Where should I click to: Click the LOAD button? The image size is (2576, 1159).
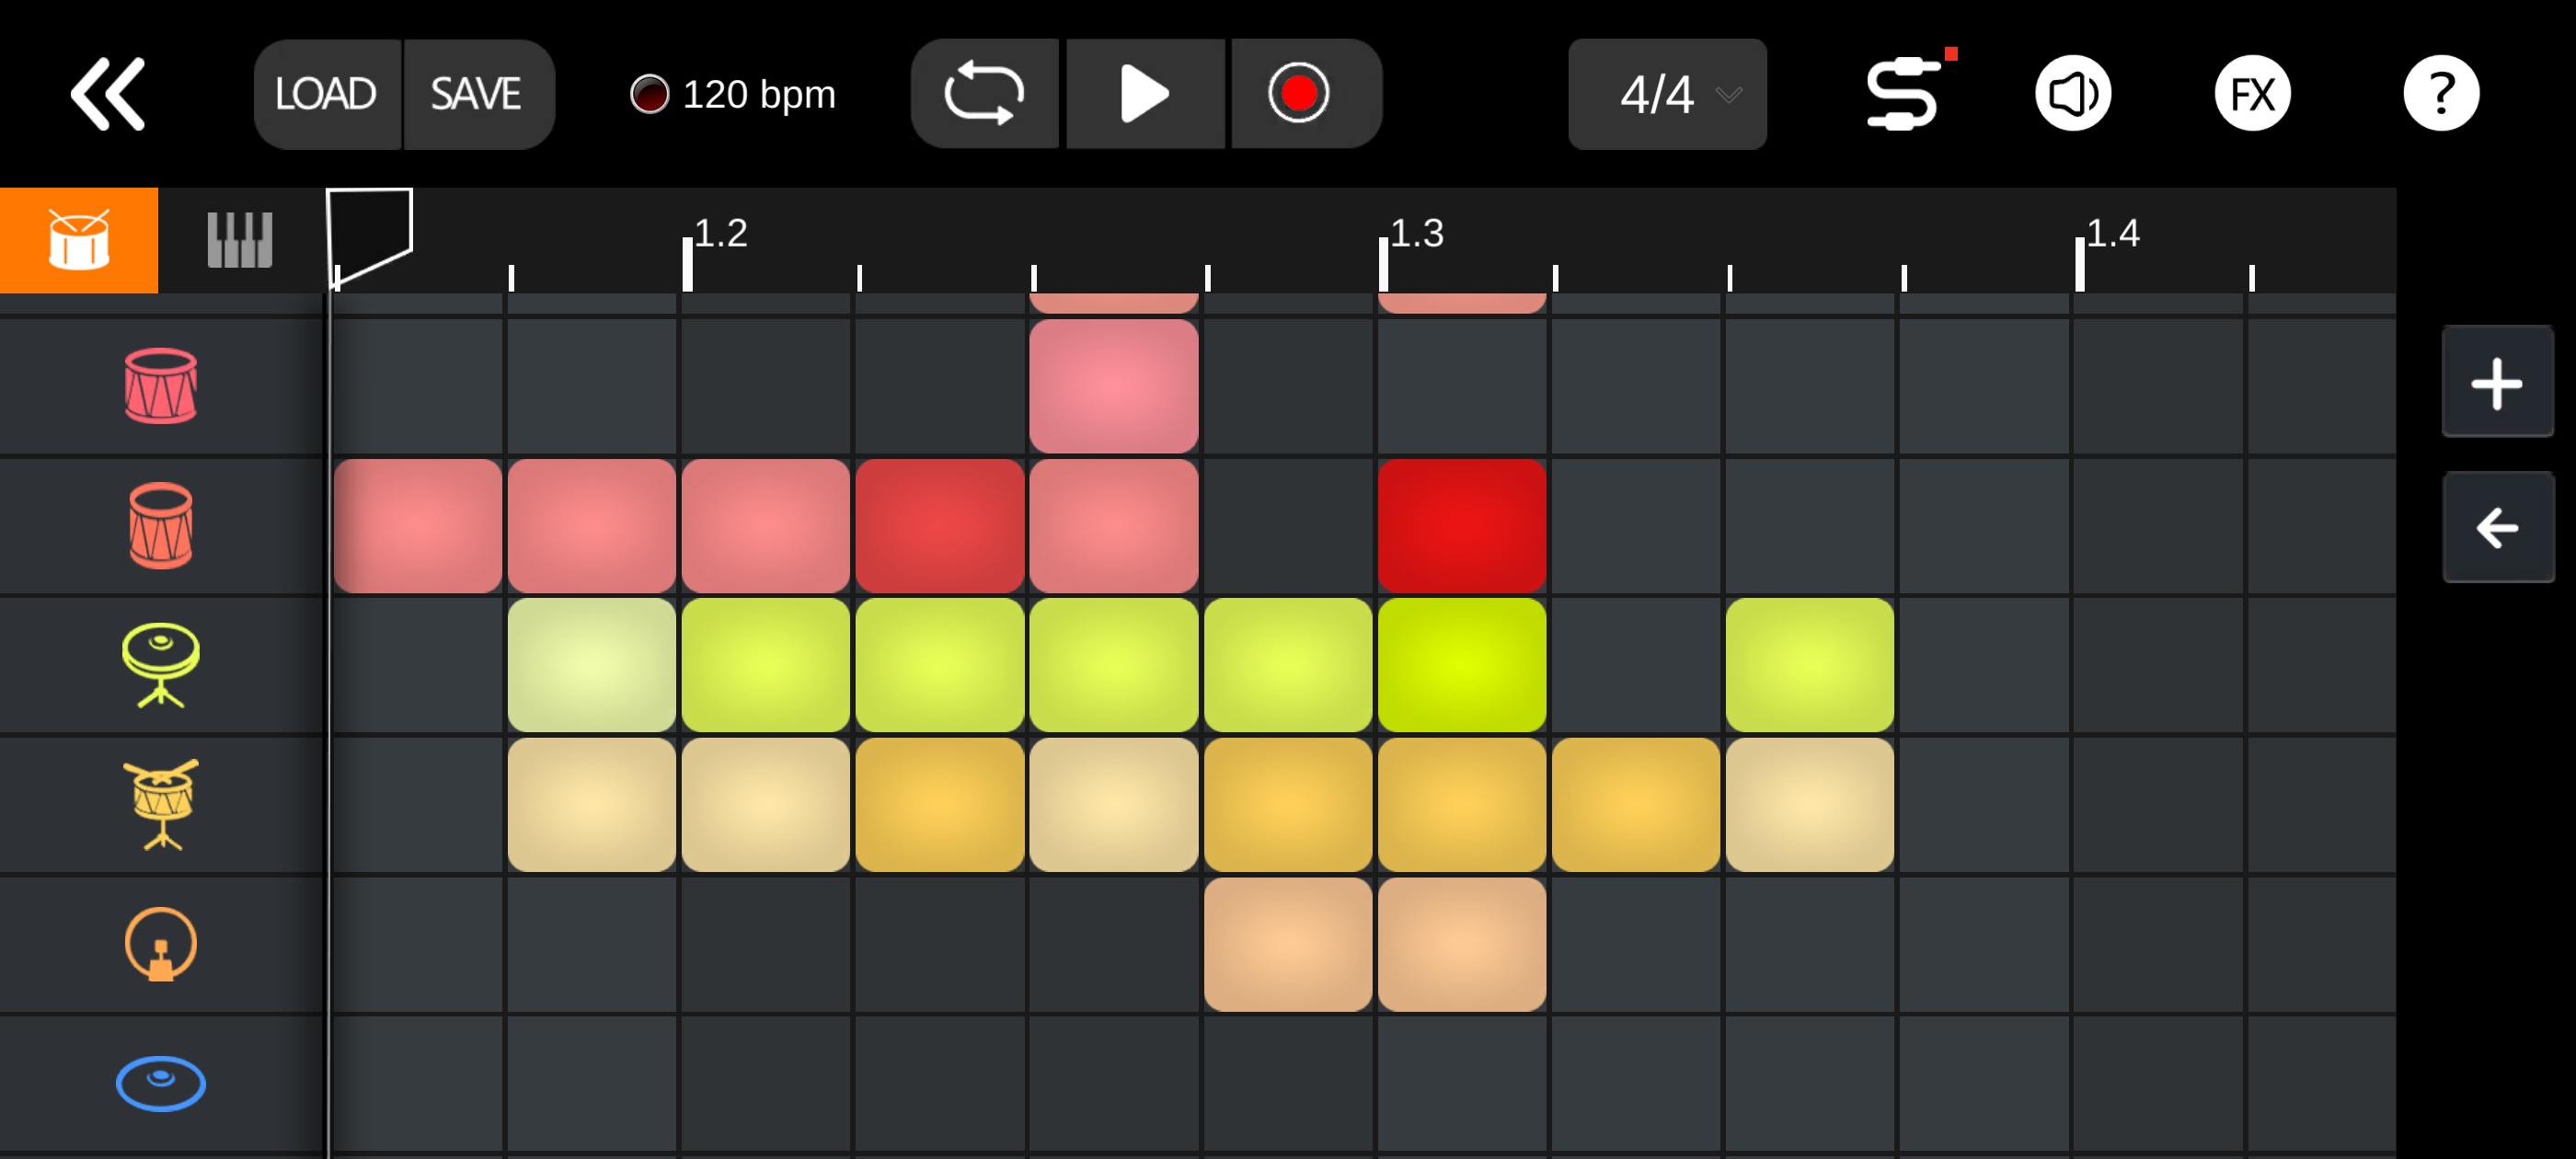pos(326,94)
